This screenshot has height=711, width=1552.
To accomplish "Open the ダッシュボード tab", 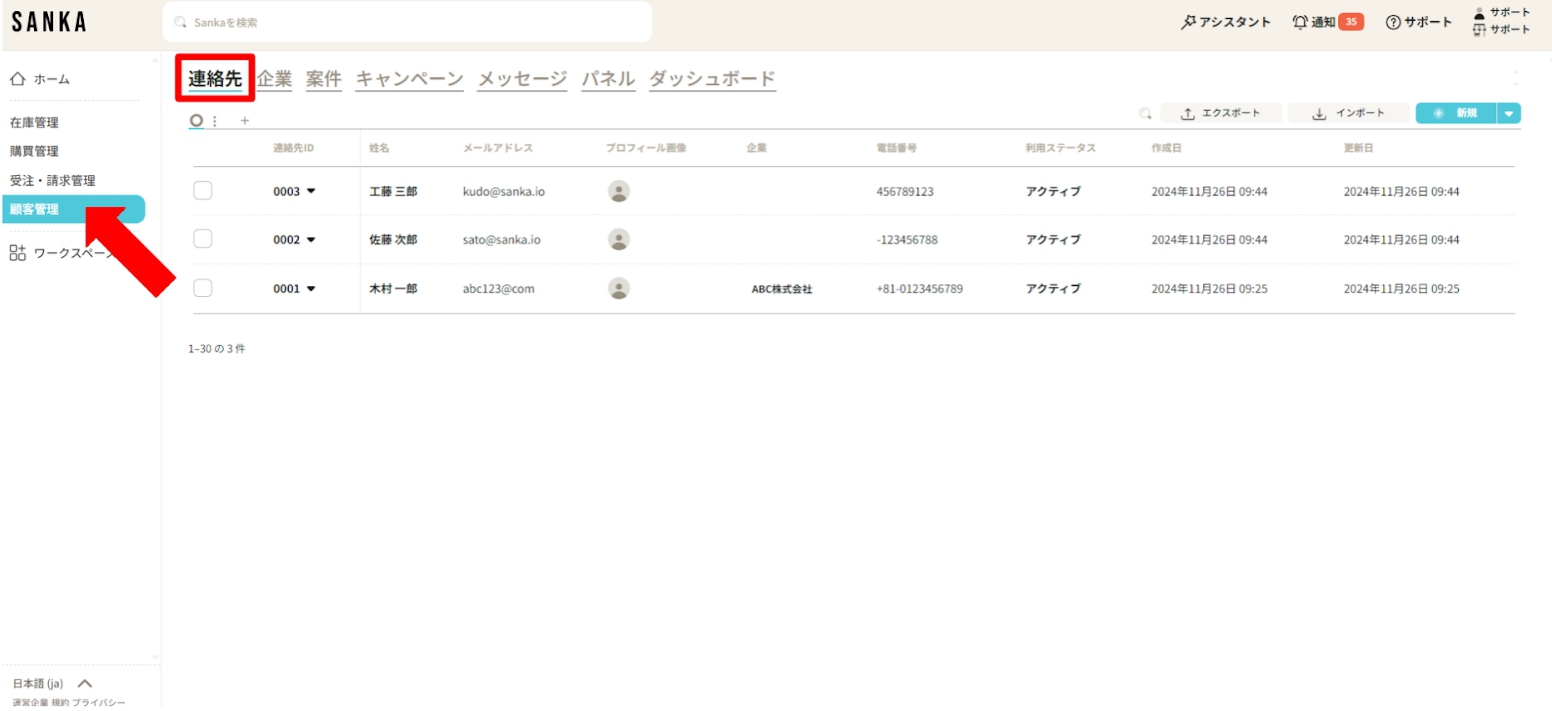I will (712, 79).
